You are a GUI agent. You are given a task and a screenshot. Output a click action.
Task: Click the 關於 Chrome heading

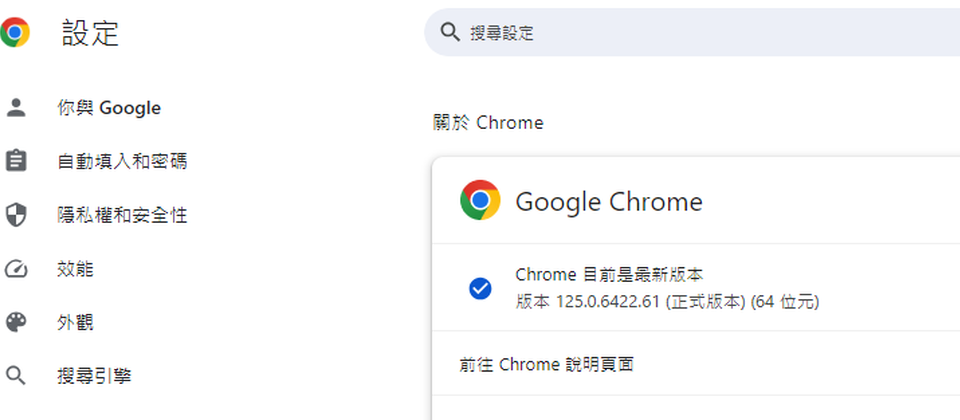click(488, 123)
